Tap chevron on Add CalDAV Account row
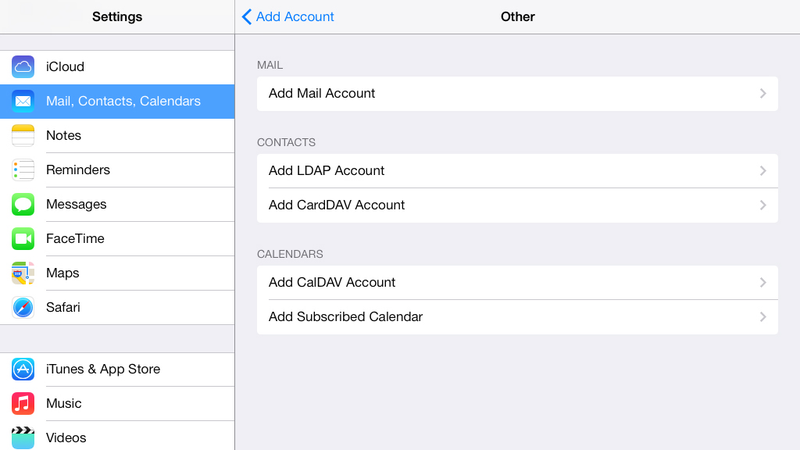Screen dimensions: 800x450 (763, 283)
